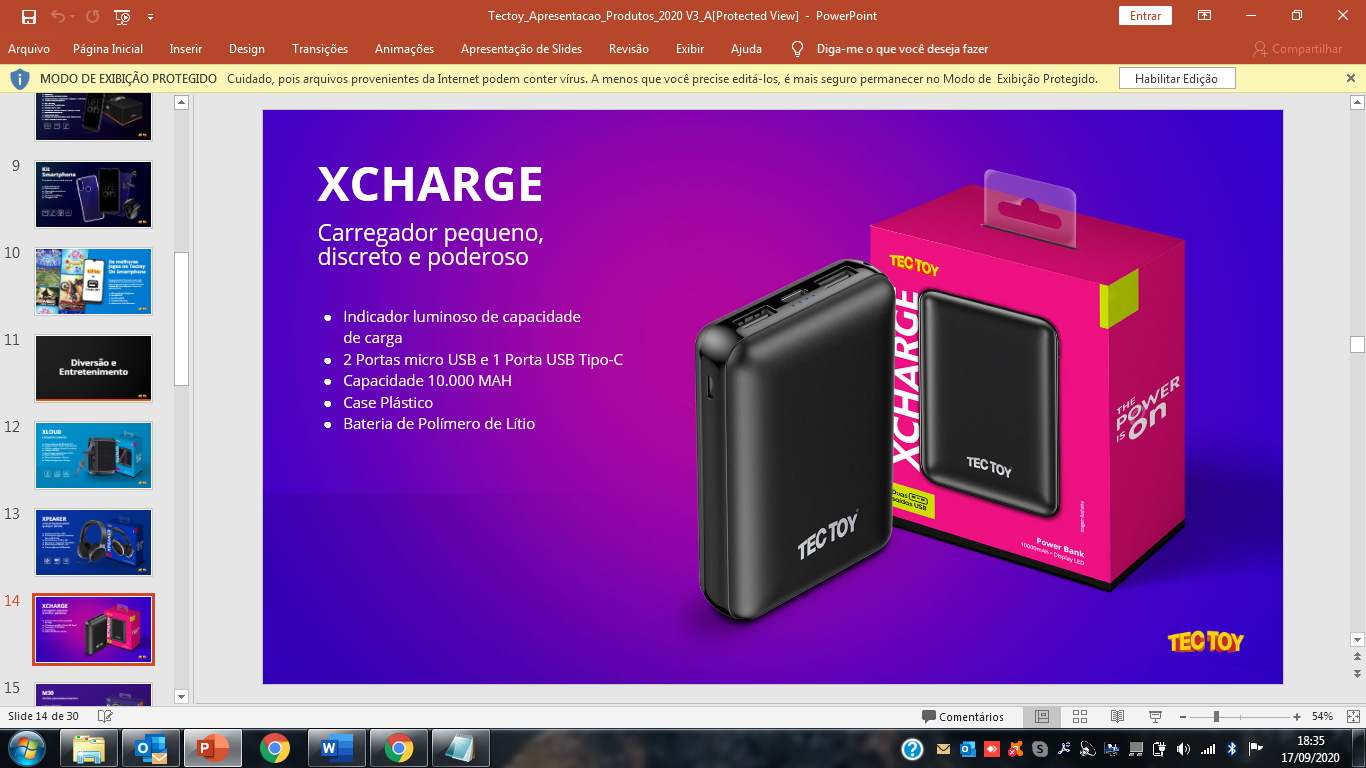Screen dimensions: 1366x768
Task: Click the 54% zoom level
Action: (x=1322, y=716)
